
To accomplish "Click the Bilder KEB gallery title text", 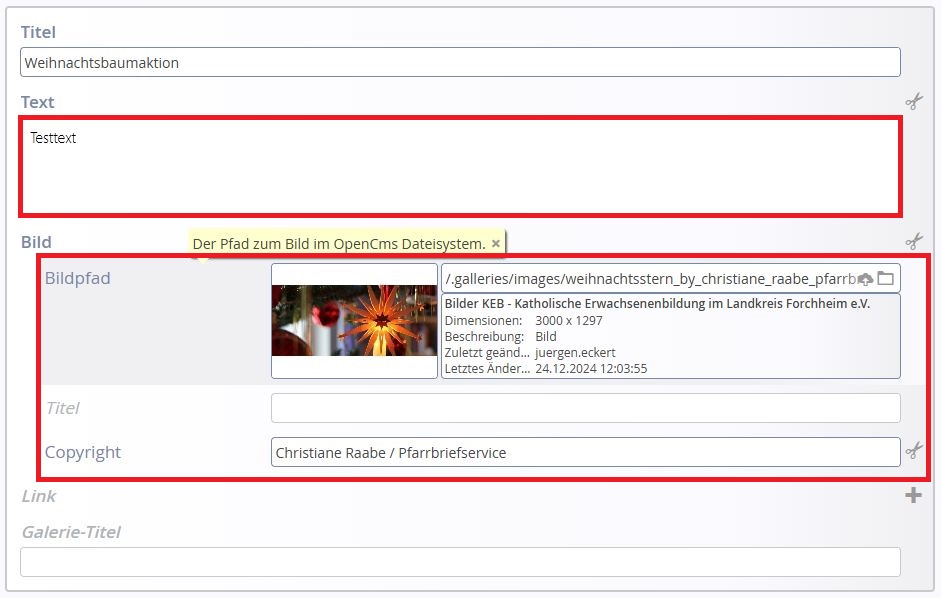I will (x=657, y=304).
